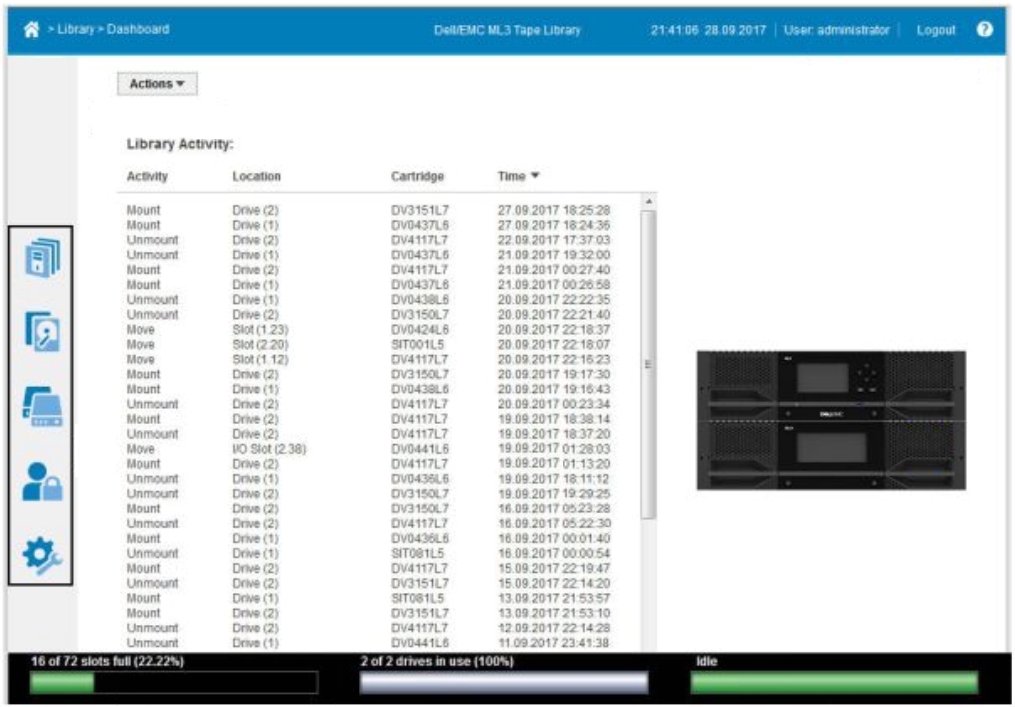Click the home icon in breadcrumb

point(31,29)
